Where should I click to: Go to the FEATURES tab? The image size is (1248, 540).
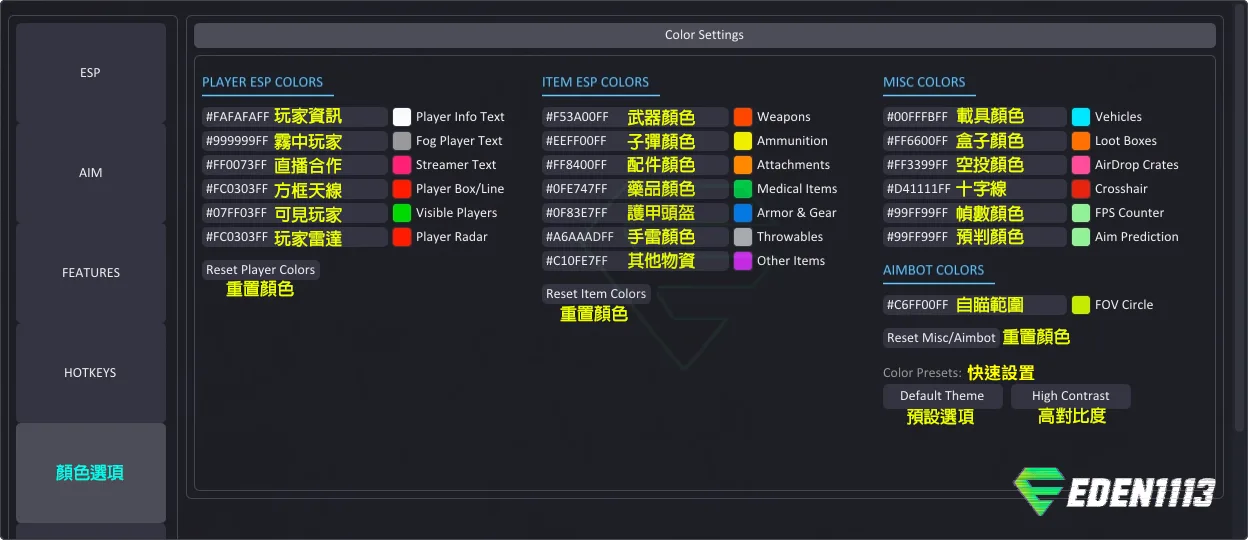pyautogui.click(x=91, y=273)
